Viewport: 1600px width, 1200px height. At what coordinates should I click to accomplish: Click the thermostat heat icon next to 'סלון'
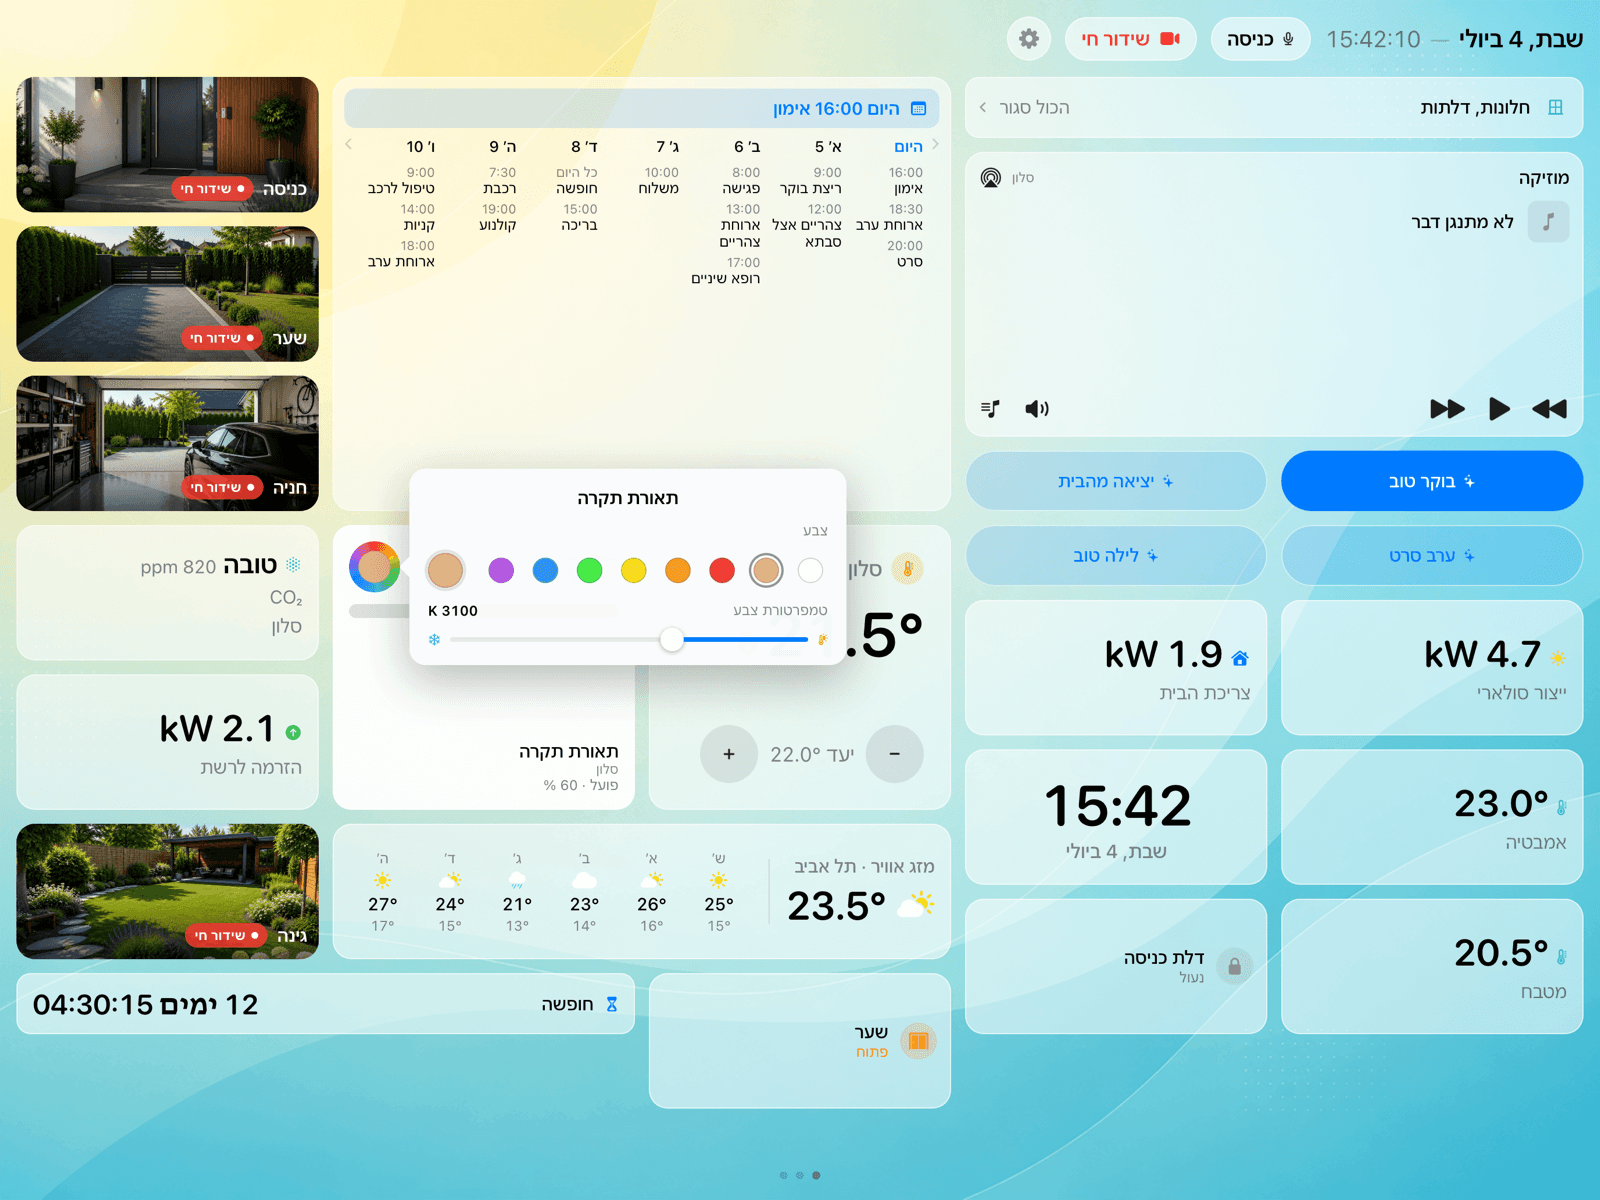(908, 569)
